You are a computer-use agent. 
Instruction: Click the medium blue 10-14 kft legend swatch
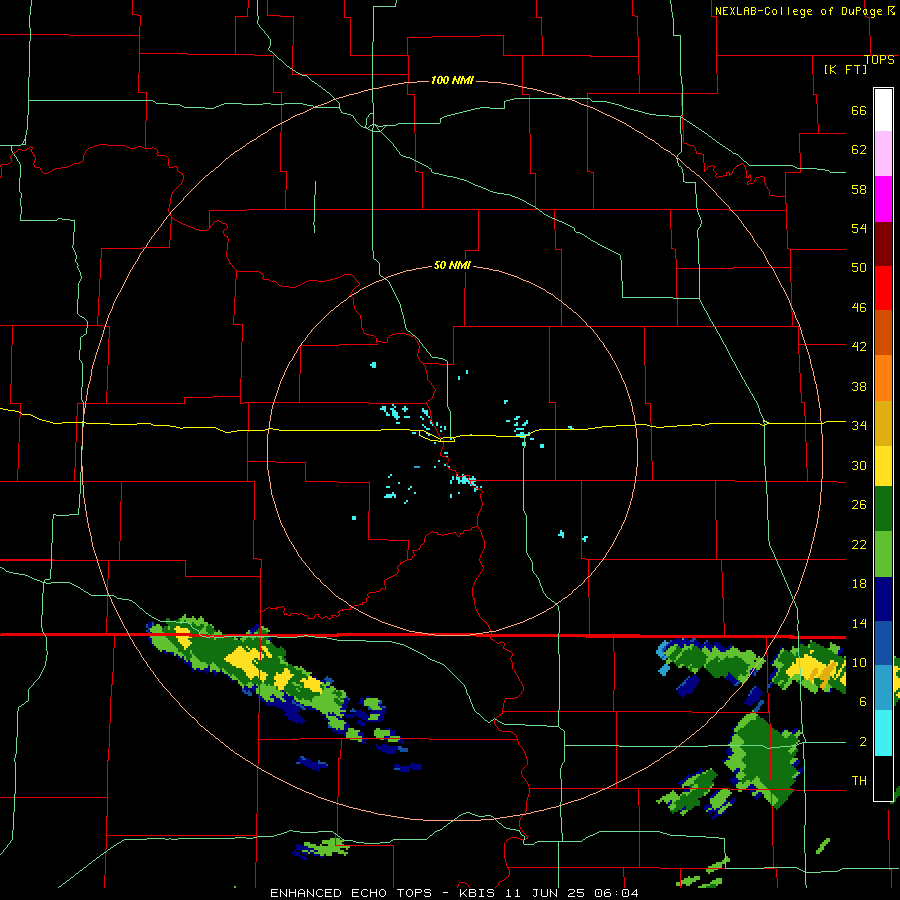point(883,643)
